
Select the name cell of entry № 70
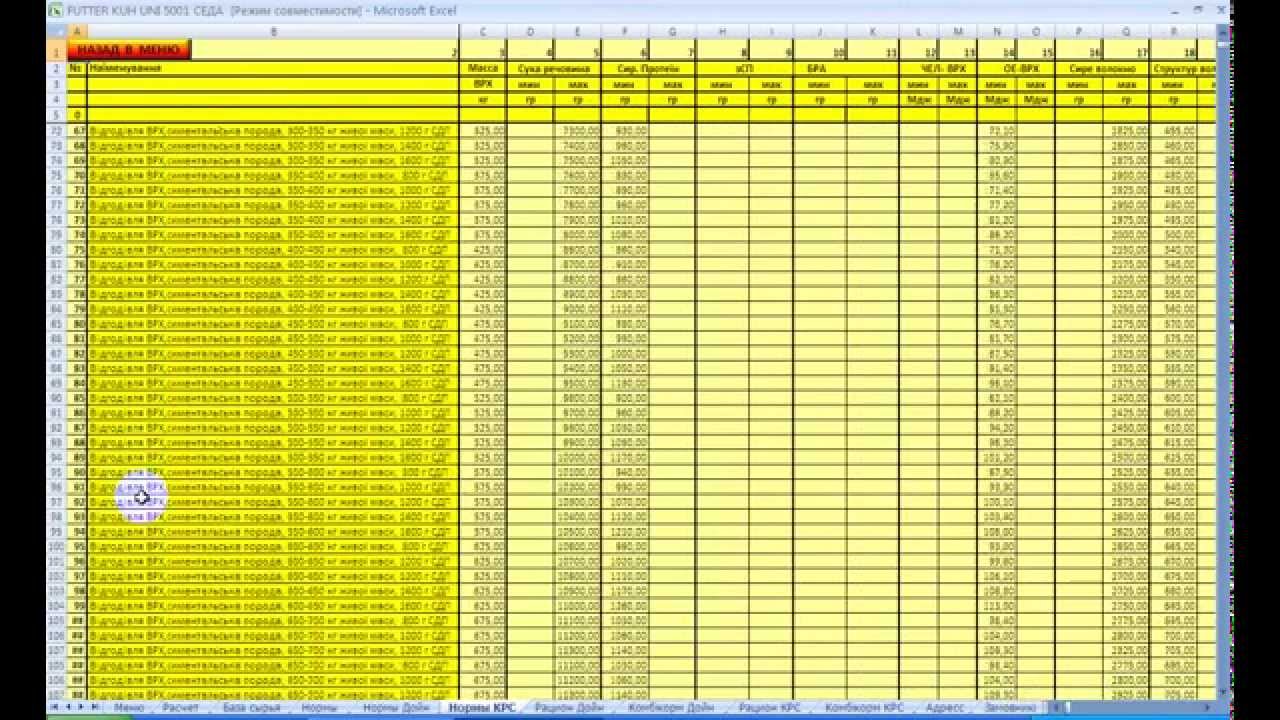273,175
